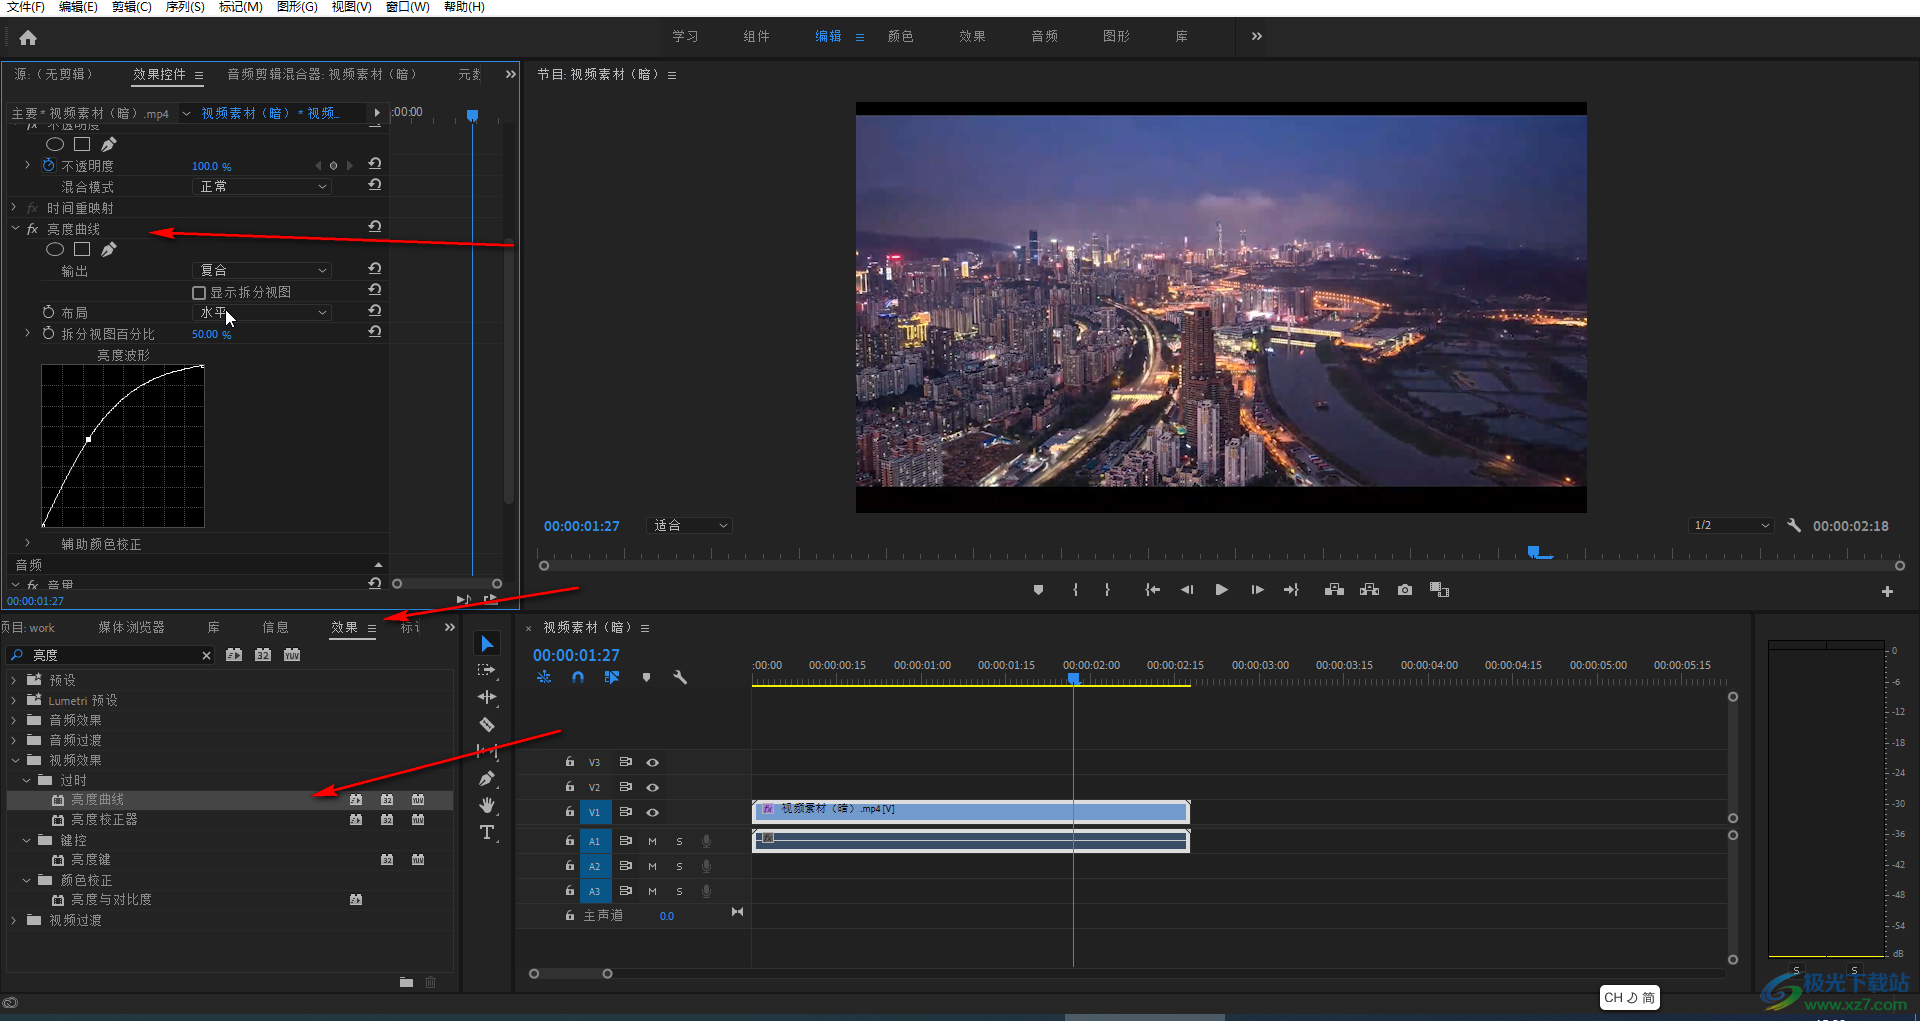1920x1021 pixels.
Task: Open 布局 dropdown showing 水平
Action: [x=262, y=312]
